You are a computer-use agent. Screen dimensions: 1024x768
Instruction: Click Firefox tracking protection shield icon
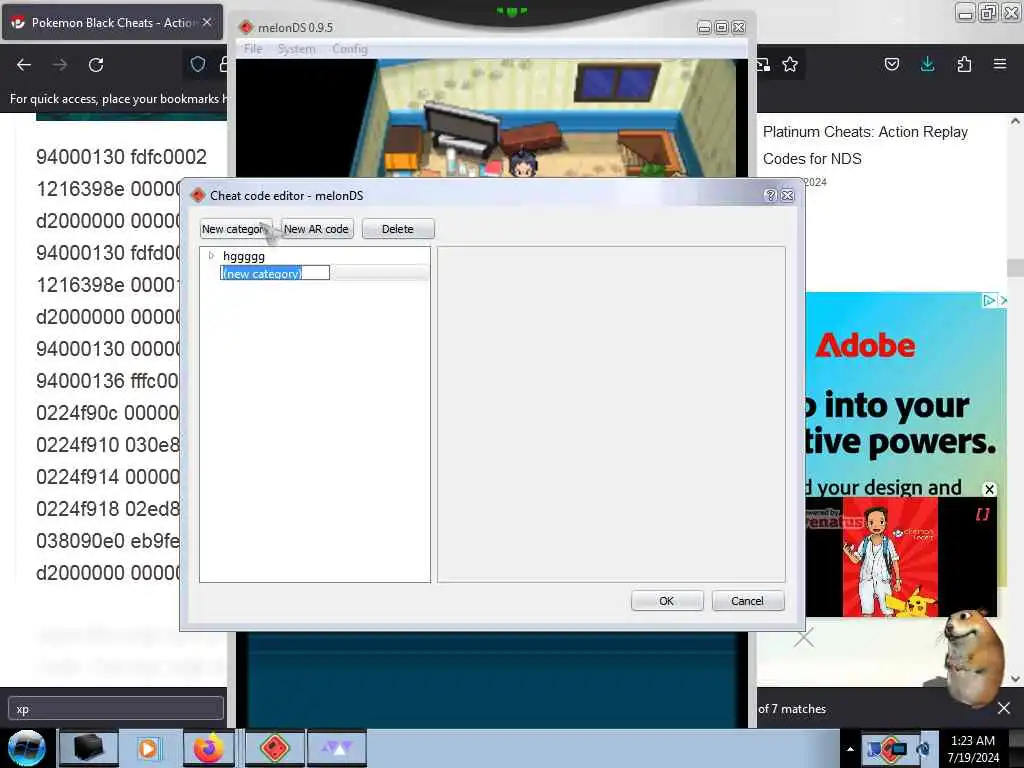pyautogui.click(x=198, y=64)
